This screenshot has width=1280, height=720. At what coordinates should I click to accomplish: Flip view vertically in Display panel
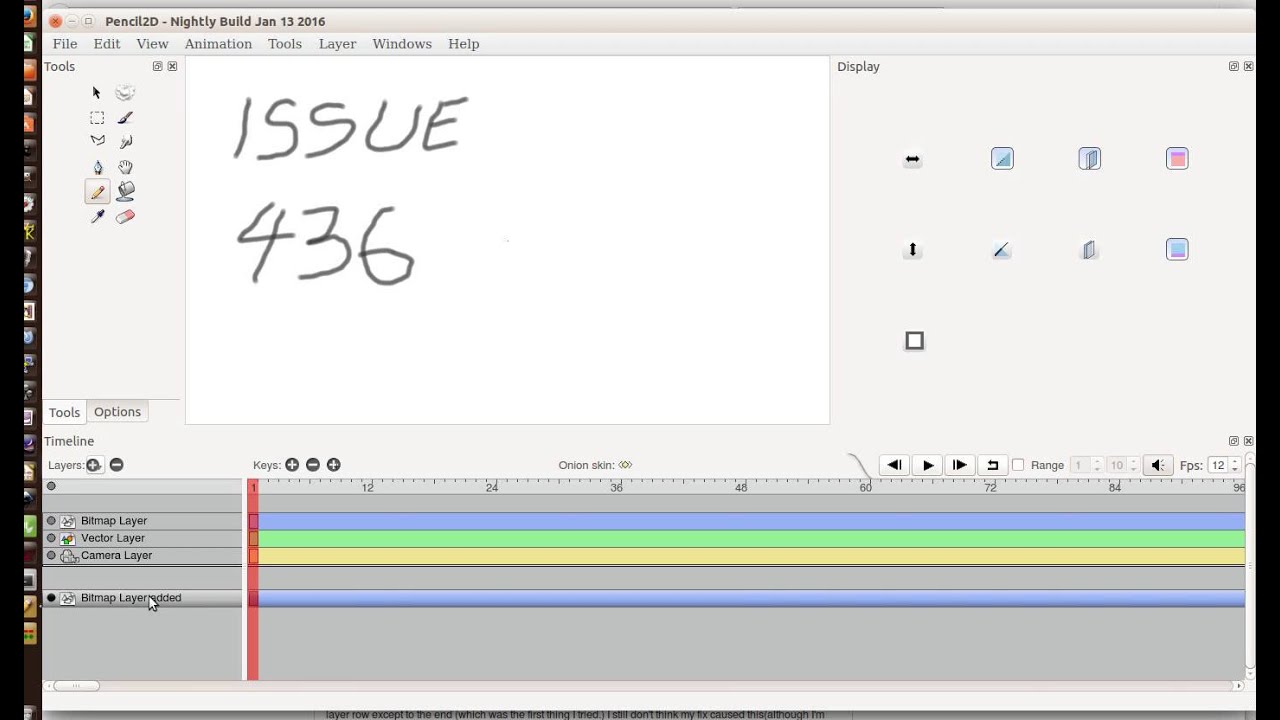(x=912, y=250)
